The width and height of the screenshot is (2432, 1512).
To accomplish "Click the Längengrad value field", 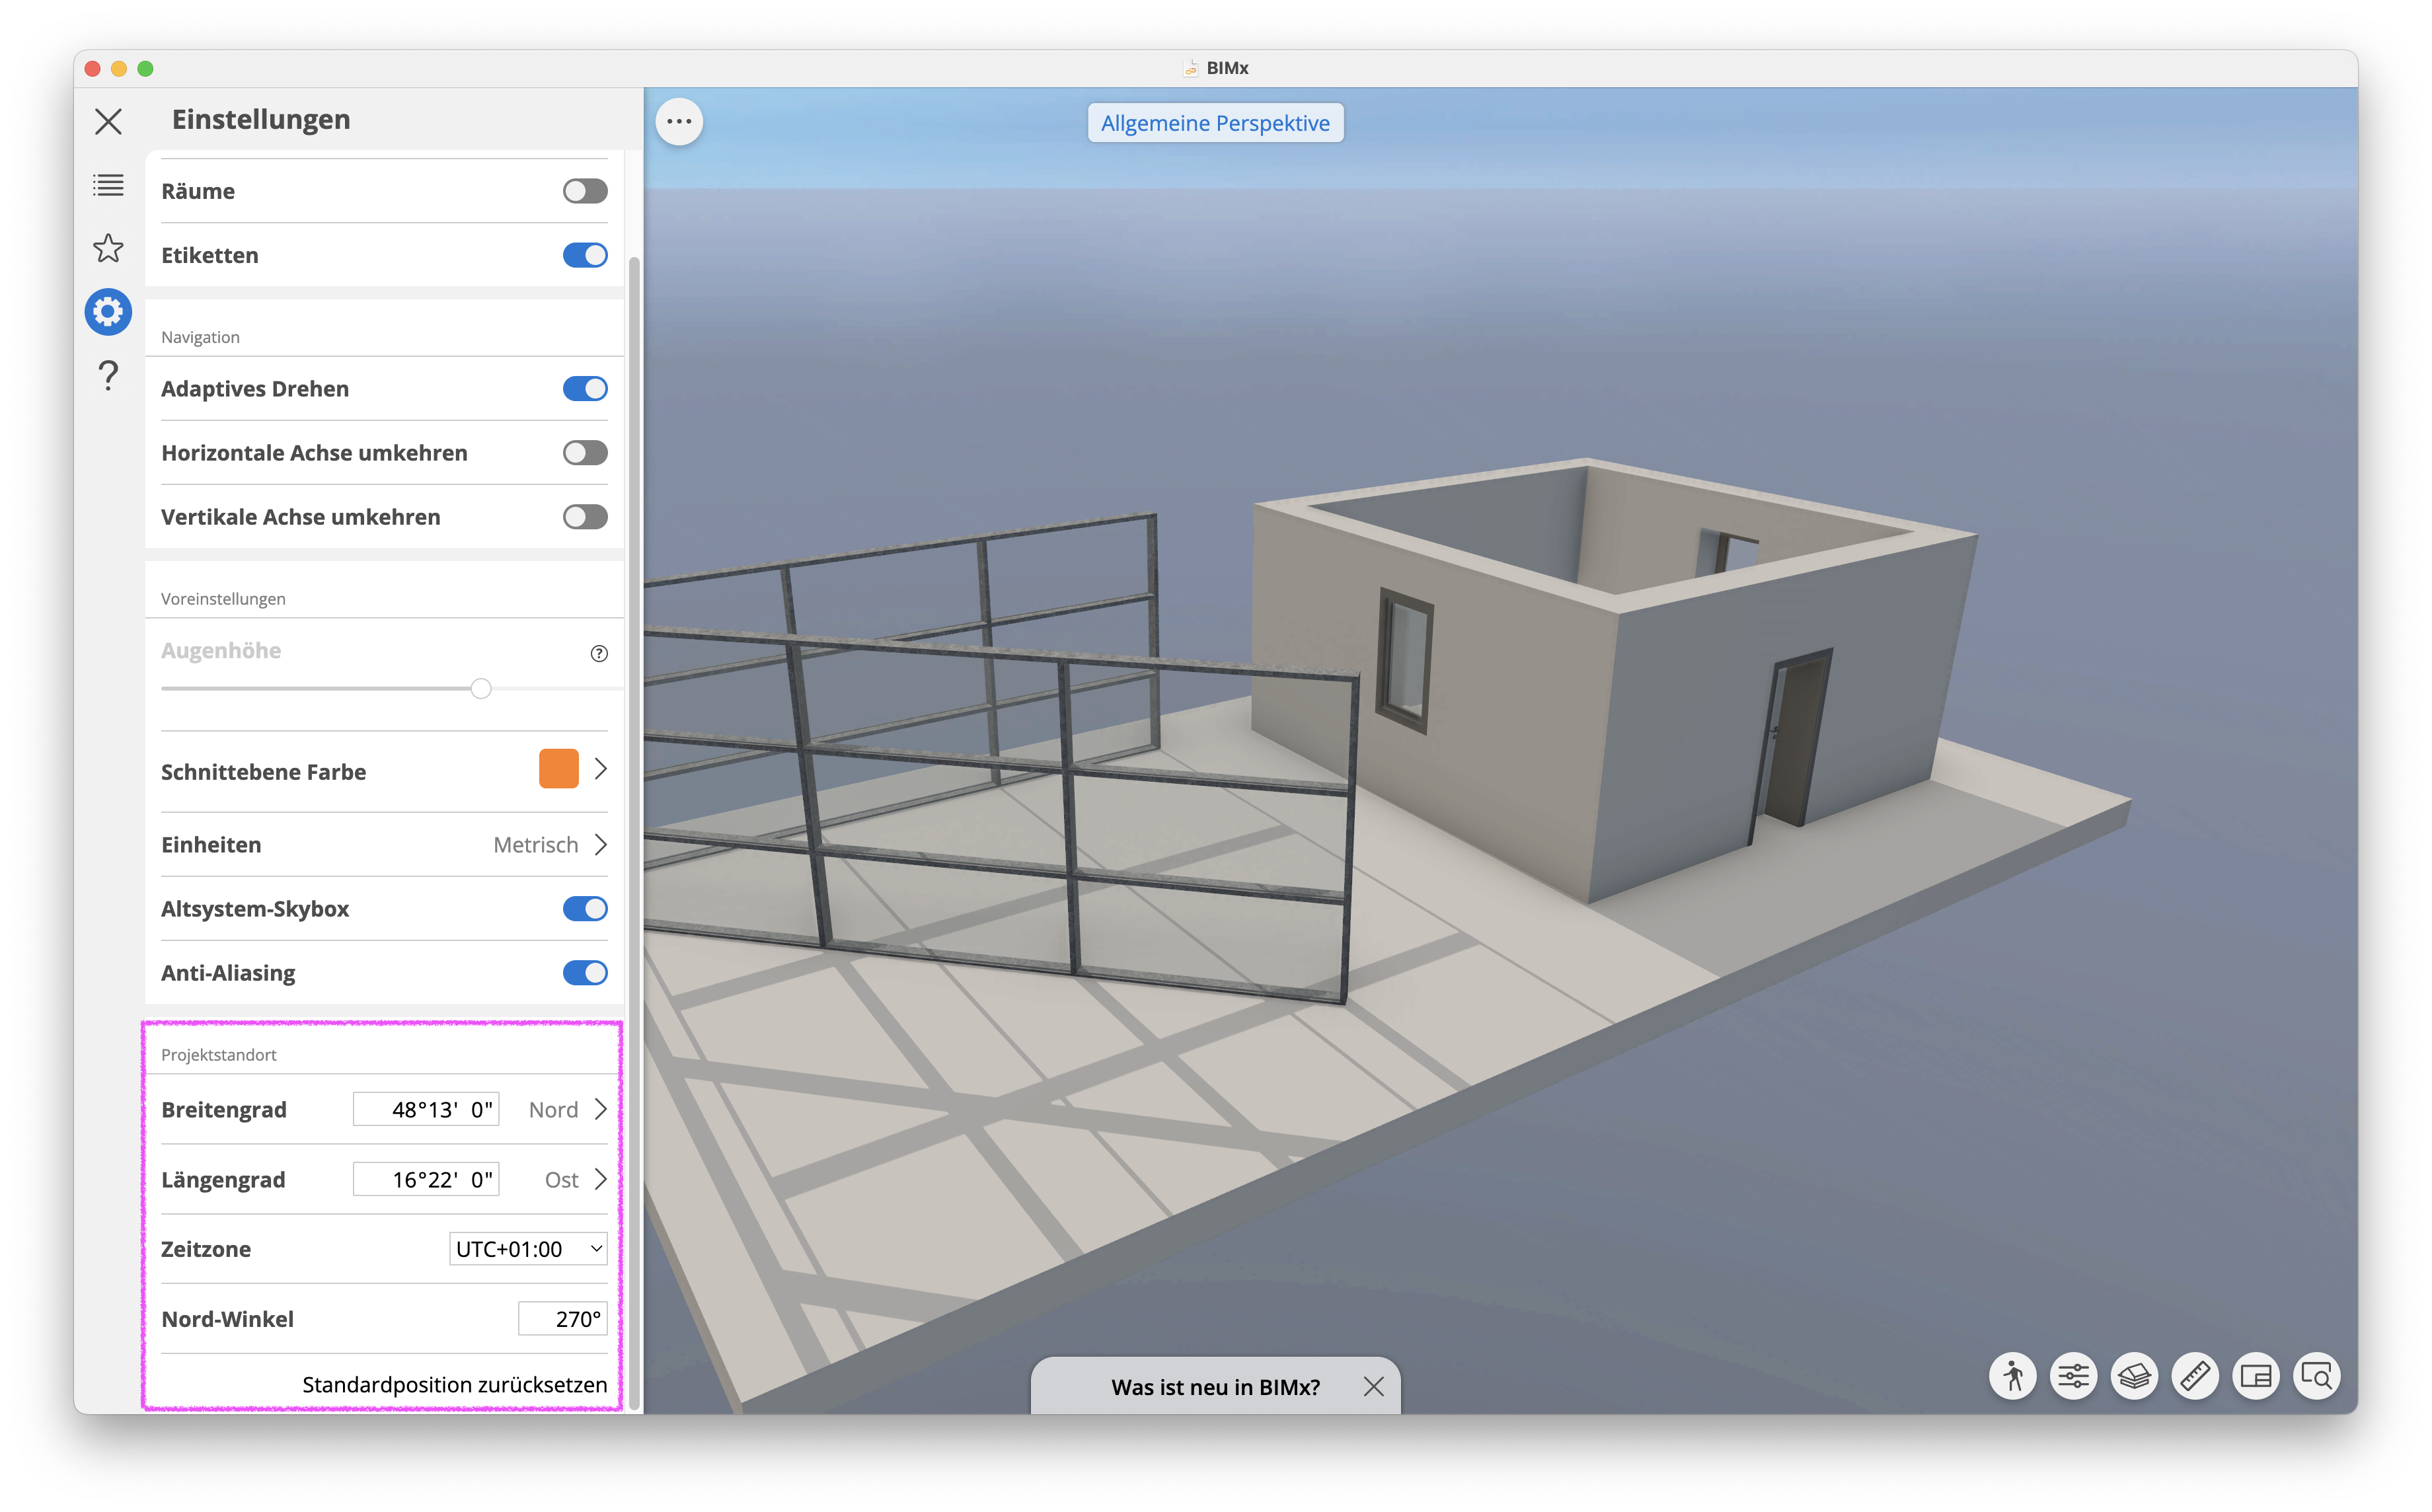I will tap(426, 1179).
